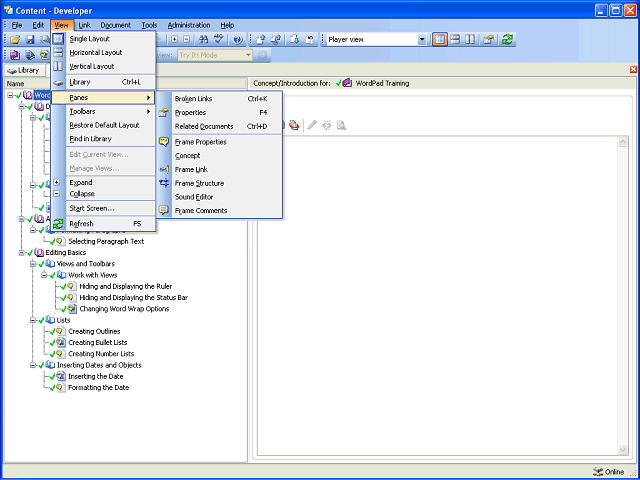Close the pane with the red X
Viewport: 640px width, 480px height.
[x=633, y=69]
